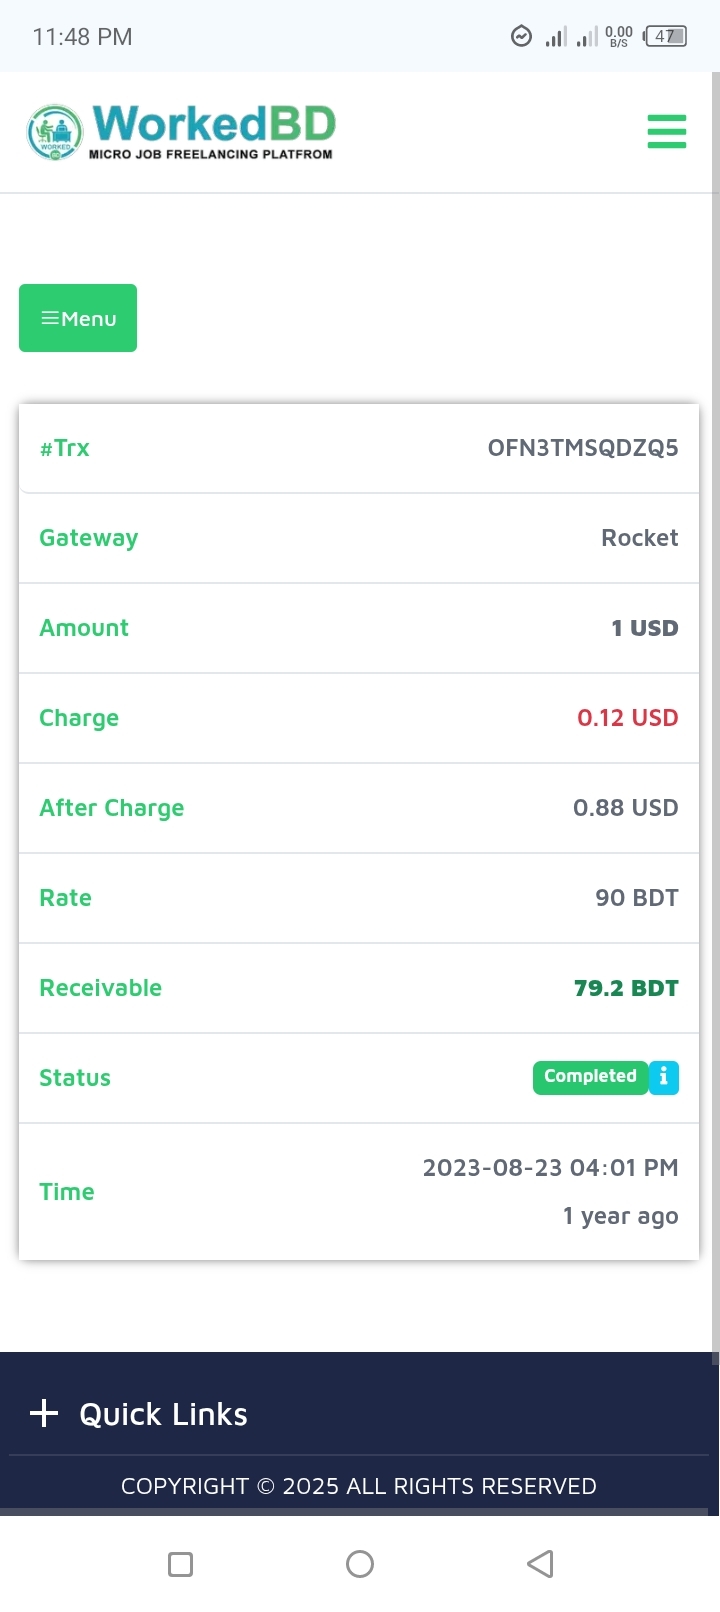Click the Completed status badge
720x1612 pixels.
pos(590,1077)
